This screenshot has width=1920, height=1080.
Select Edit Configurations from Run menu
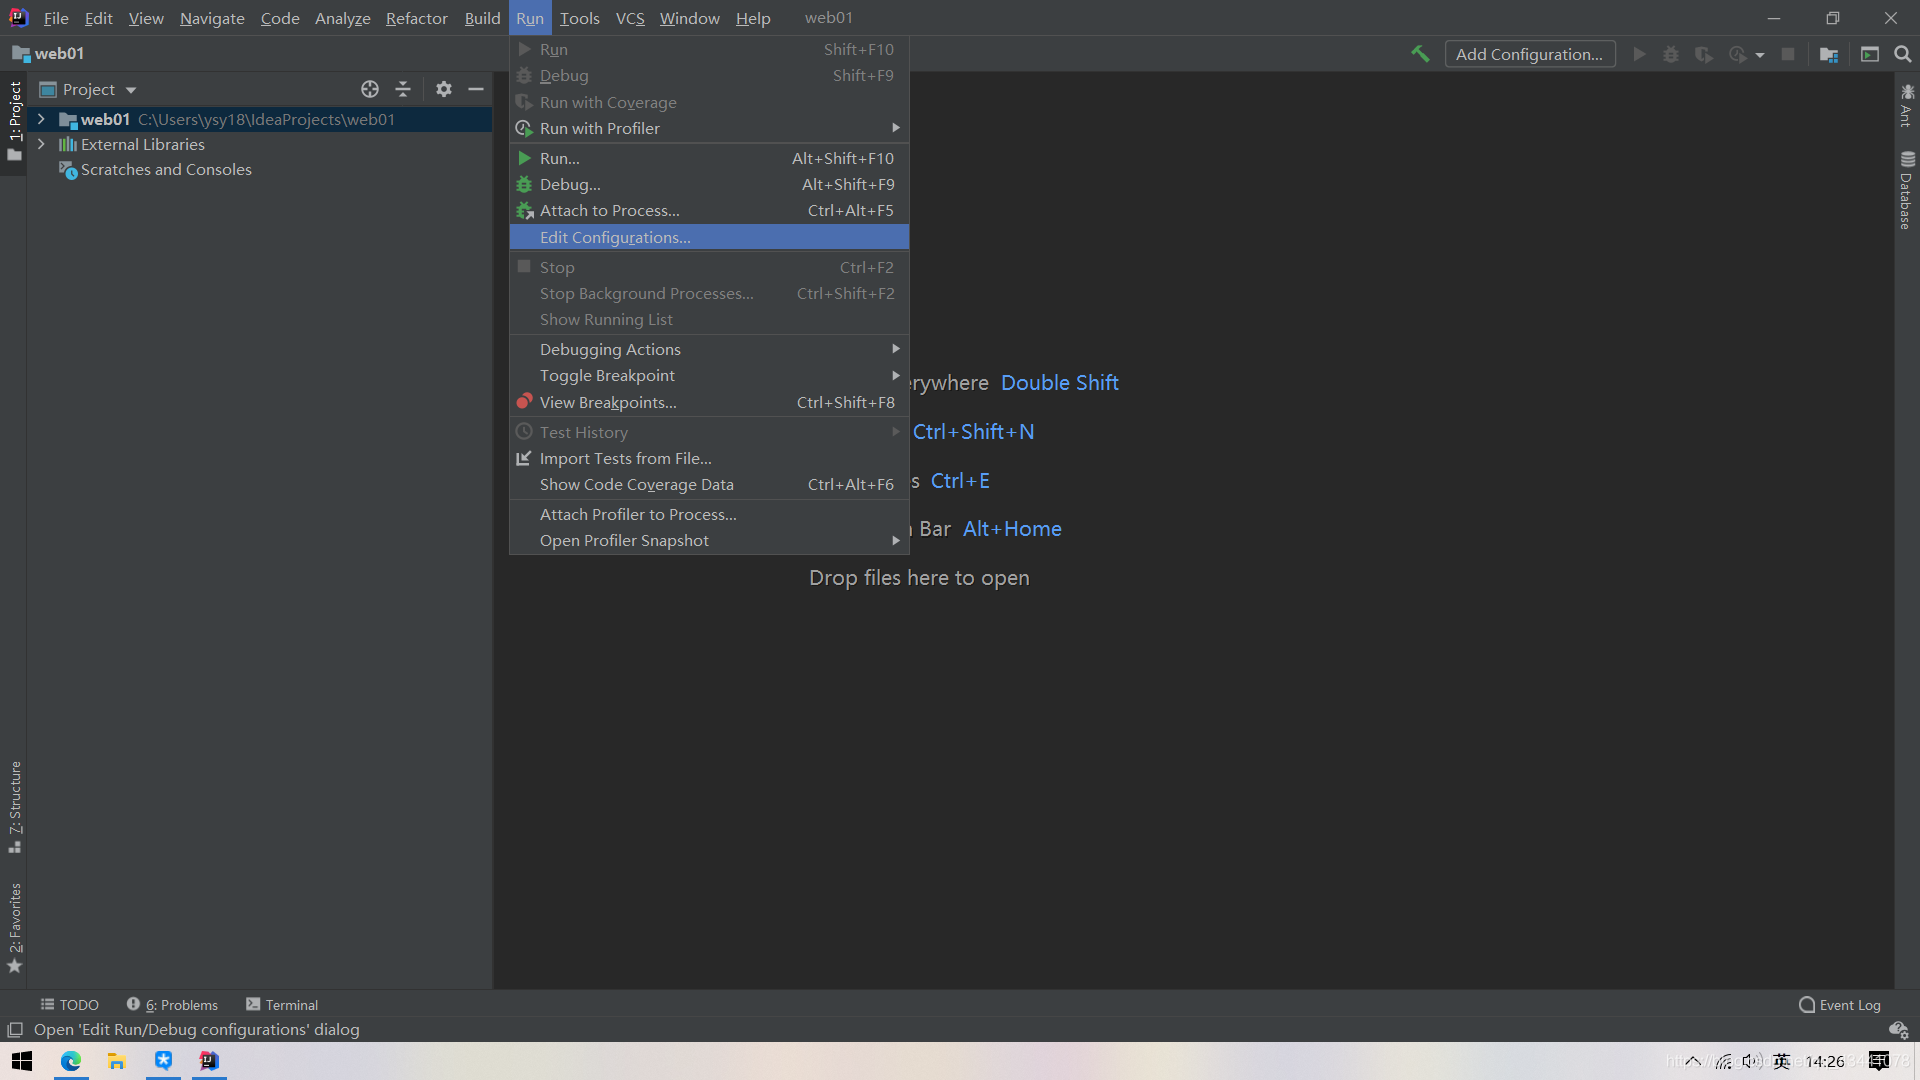(x=615, y=236)
